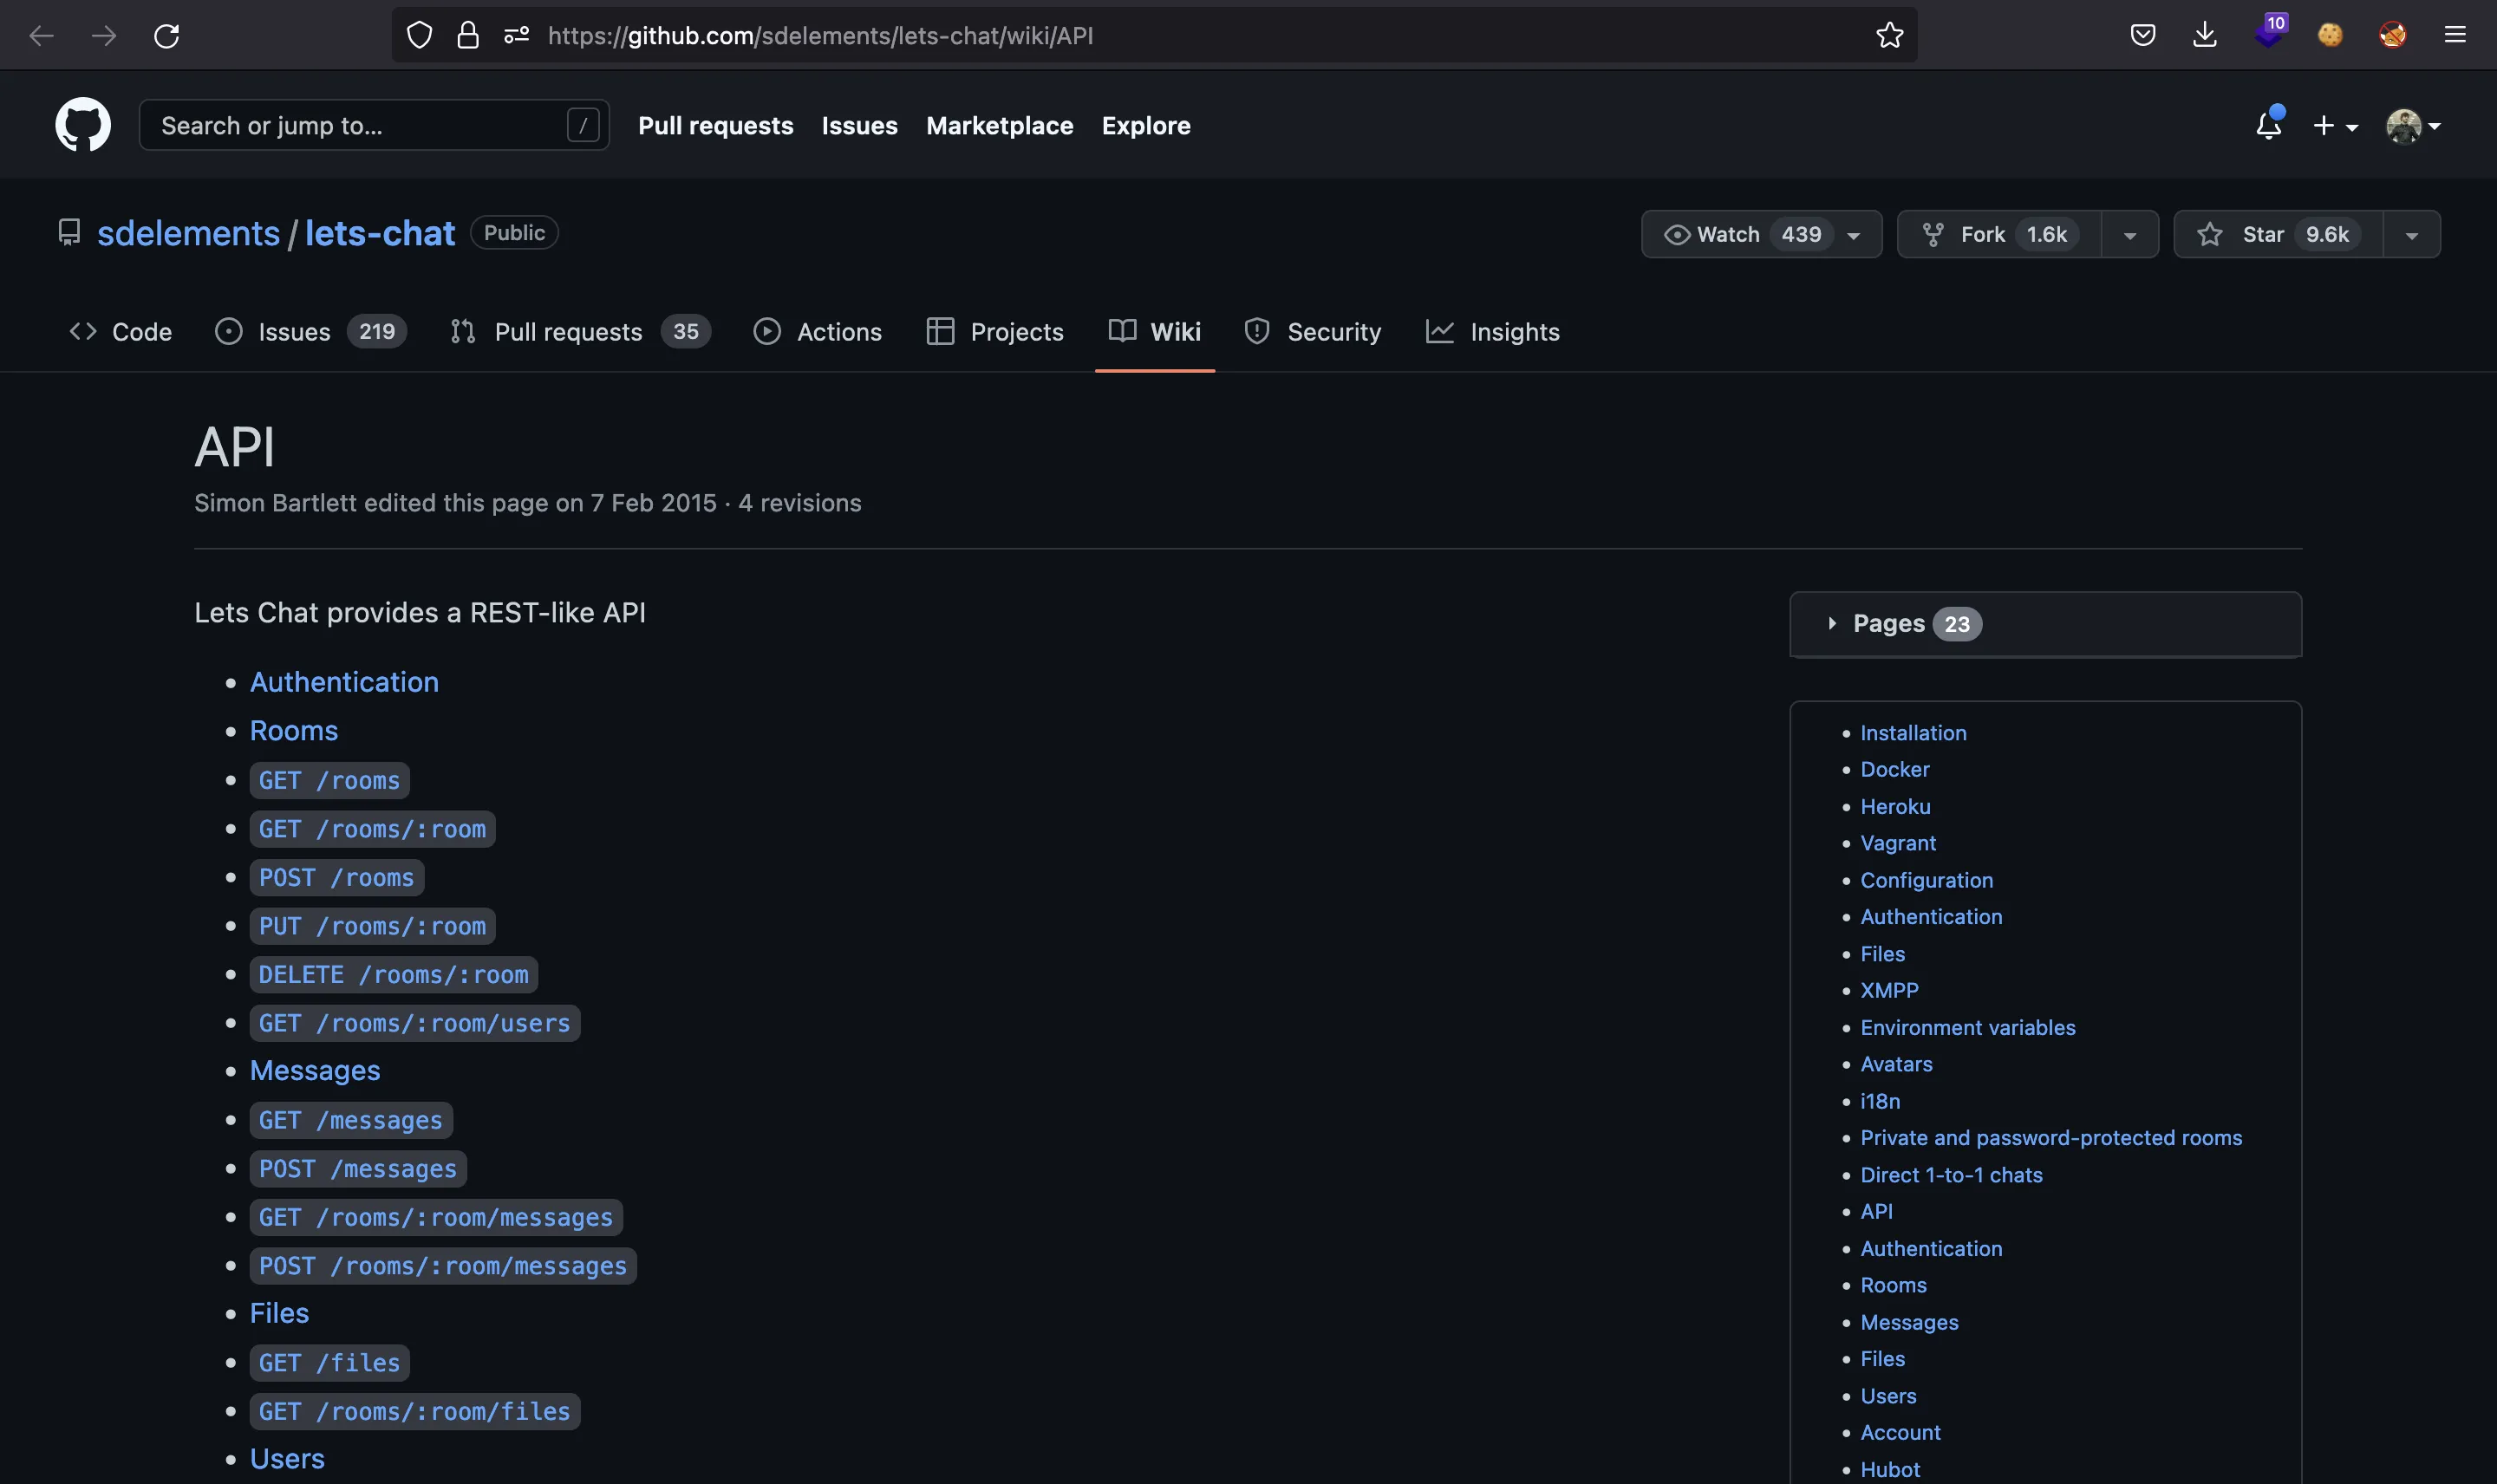Click the Public visibility badge
2497x1484 pixels.
click(x=514, y=232)
